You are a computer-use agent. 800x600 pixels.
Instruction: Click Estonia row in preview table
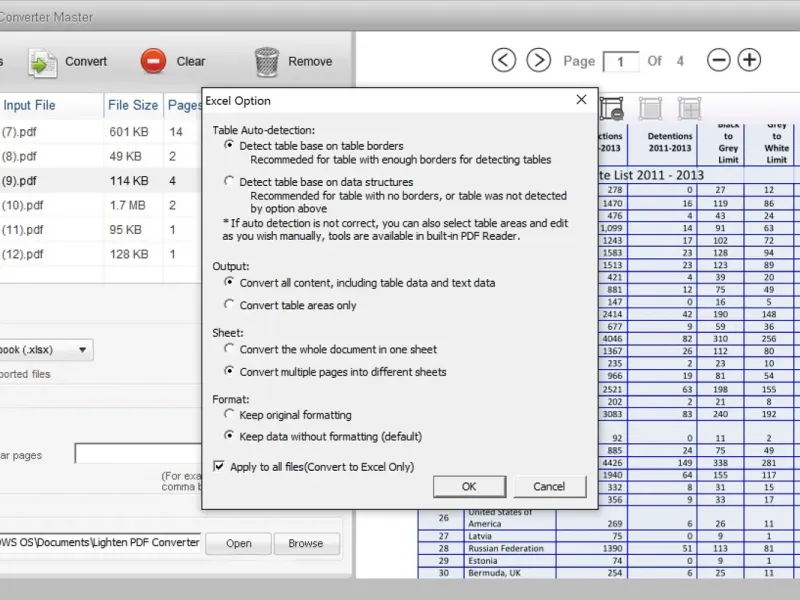coord(483,561)
